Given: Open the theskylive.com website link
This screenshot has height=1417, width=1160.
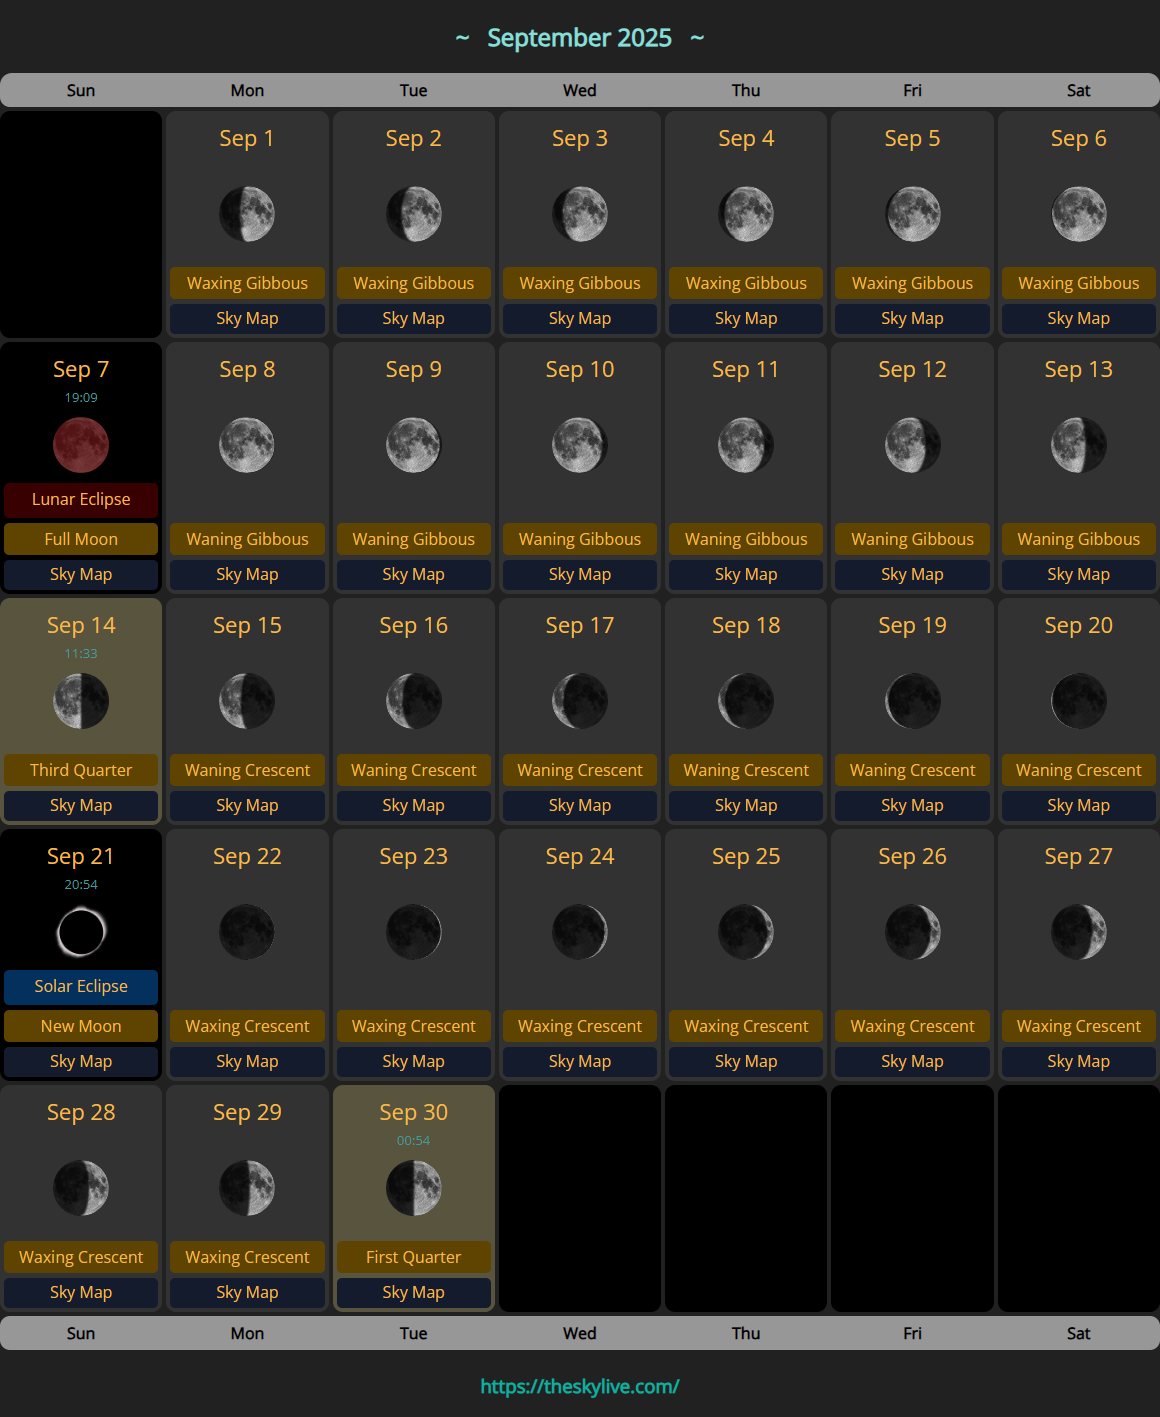Looking at the screenshot, I should 579,1387.
